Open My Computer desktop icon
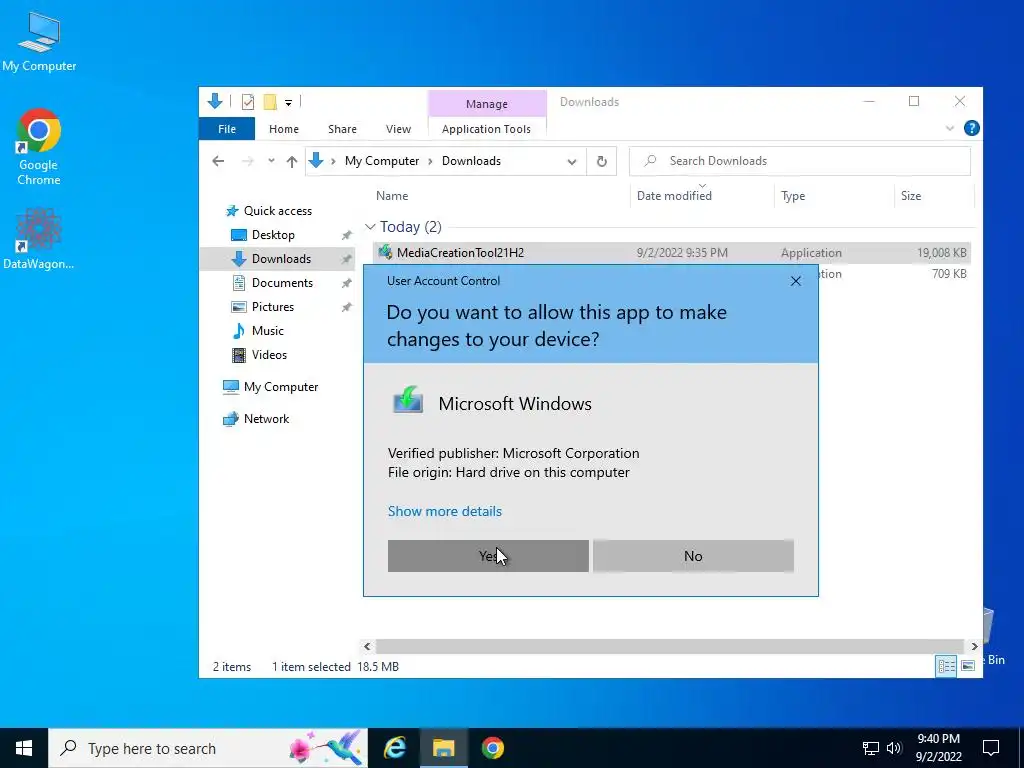The width and height of the screenshot is (1024, 768). click(39, 42)
